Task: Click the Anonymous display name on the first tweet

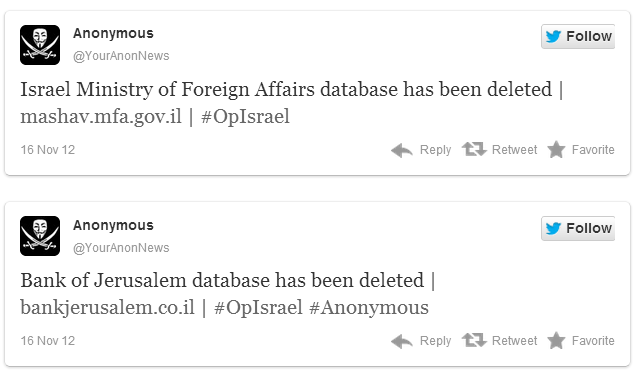Action: pos(113,33)
